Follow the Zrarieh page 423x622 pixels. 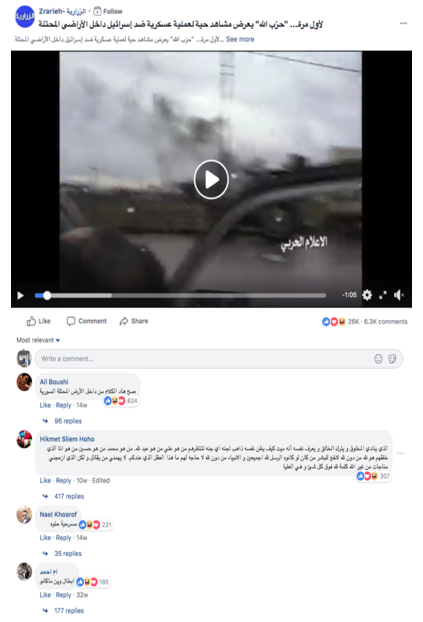click(108, 11)
